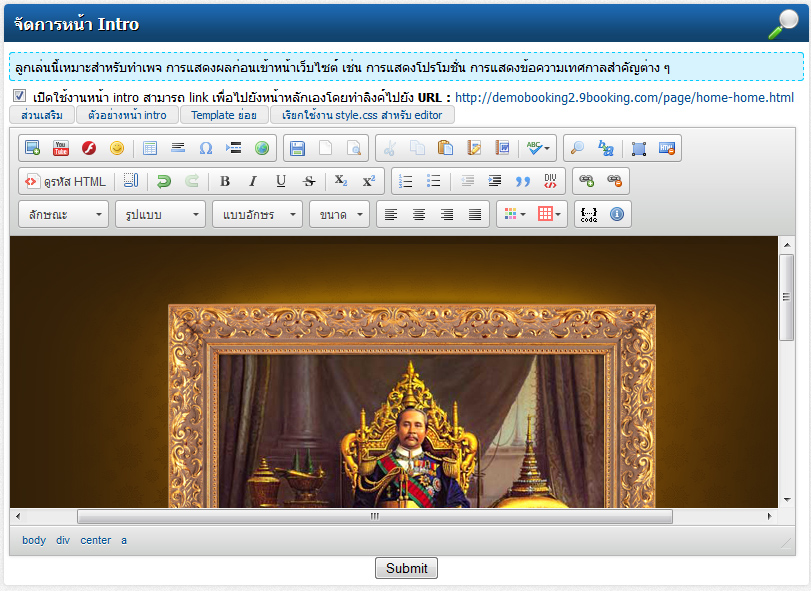Screen dimensions: 811x591
Task: Click the insert image icon
Action: point(33,148)
